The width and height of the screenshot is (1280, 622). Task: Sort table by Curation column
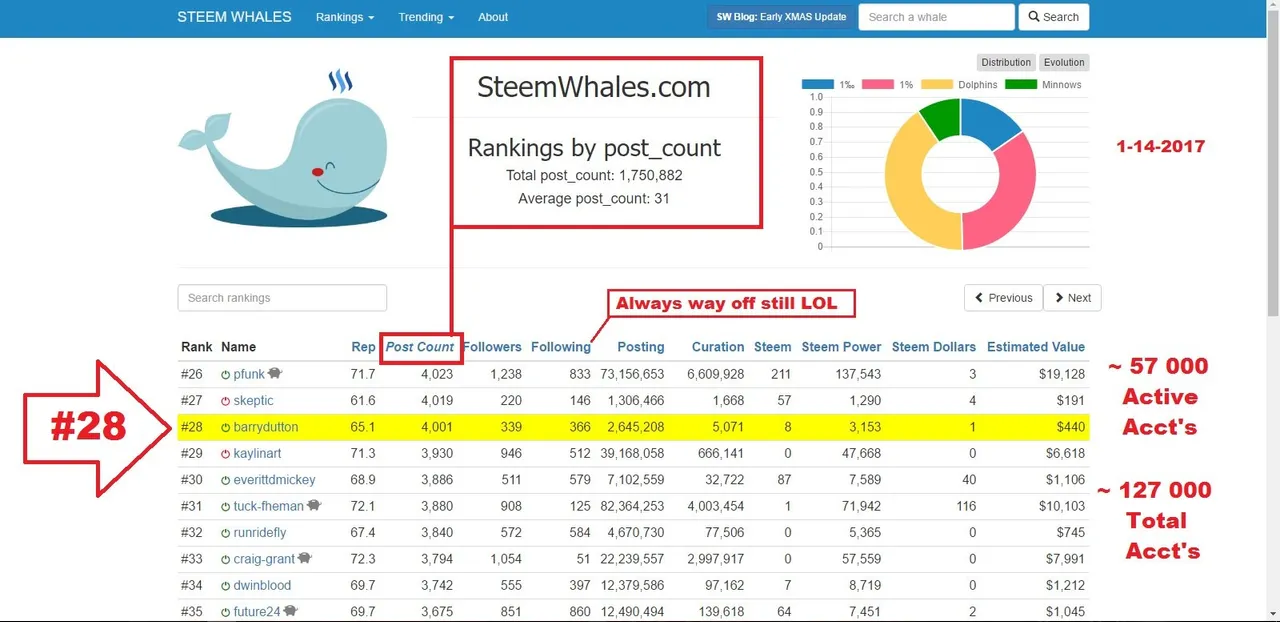(718, 347)
